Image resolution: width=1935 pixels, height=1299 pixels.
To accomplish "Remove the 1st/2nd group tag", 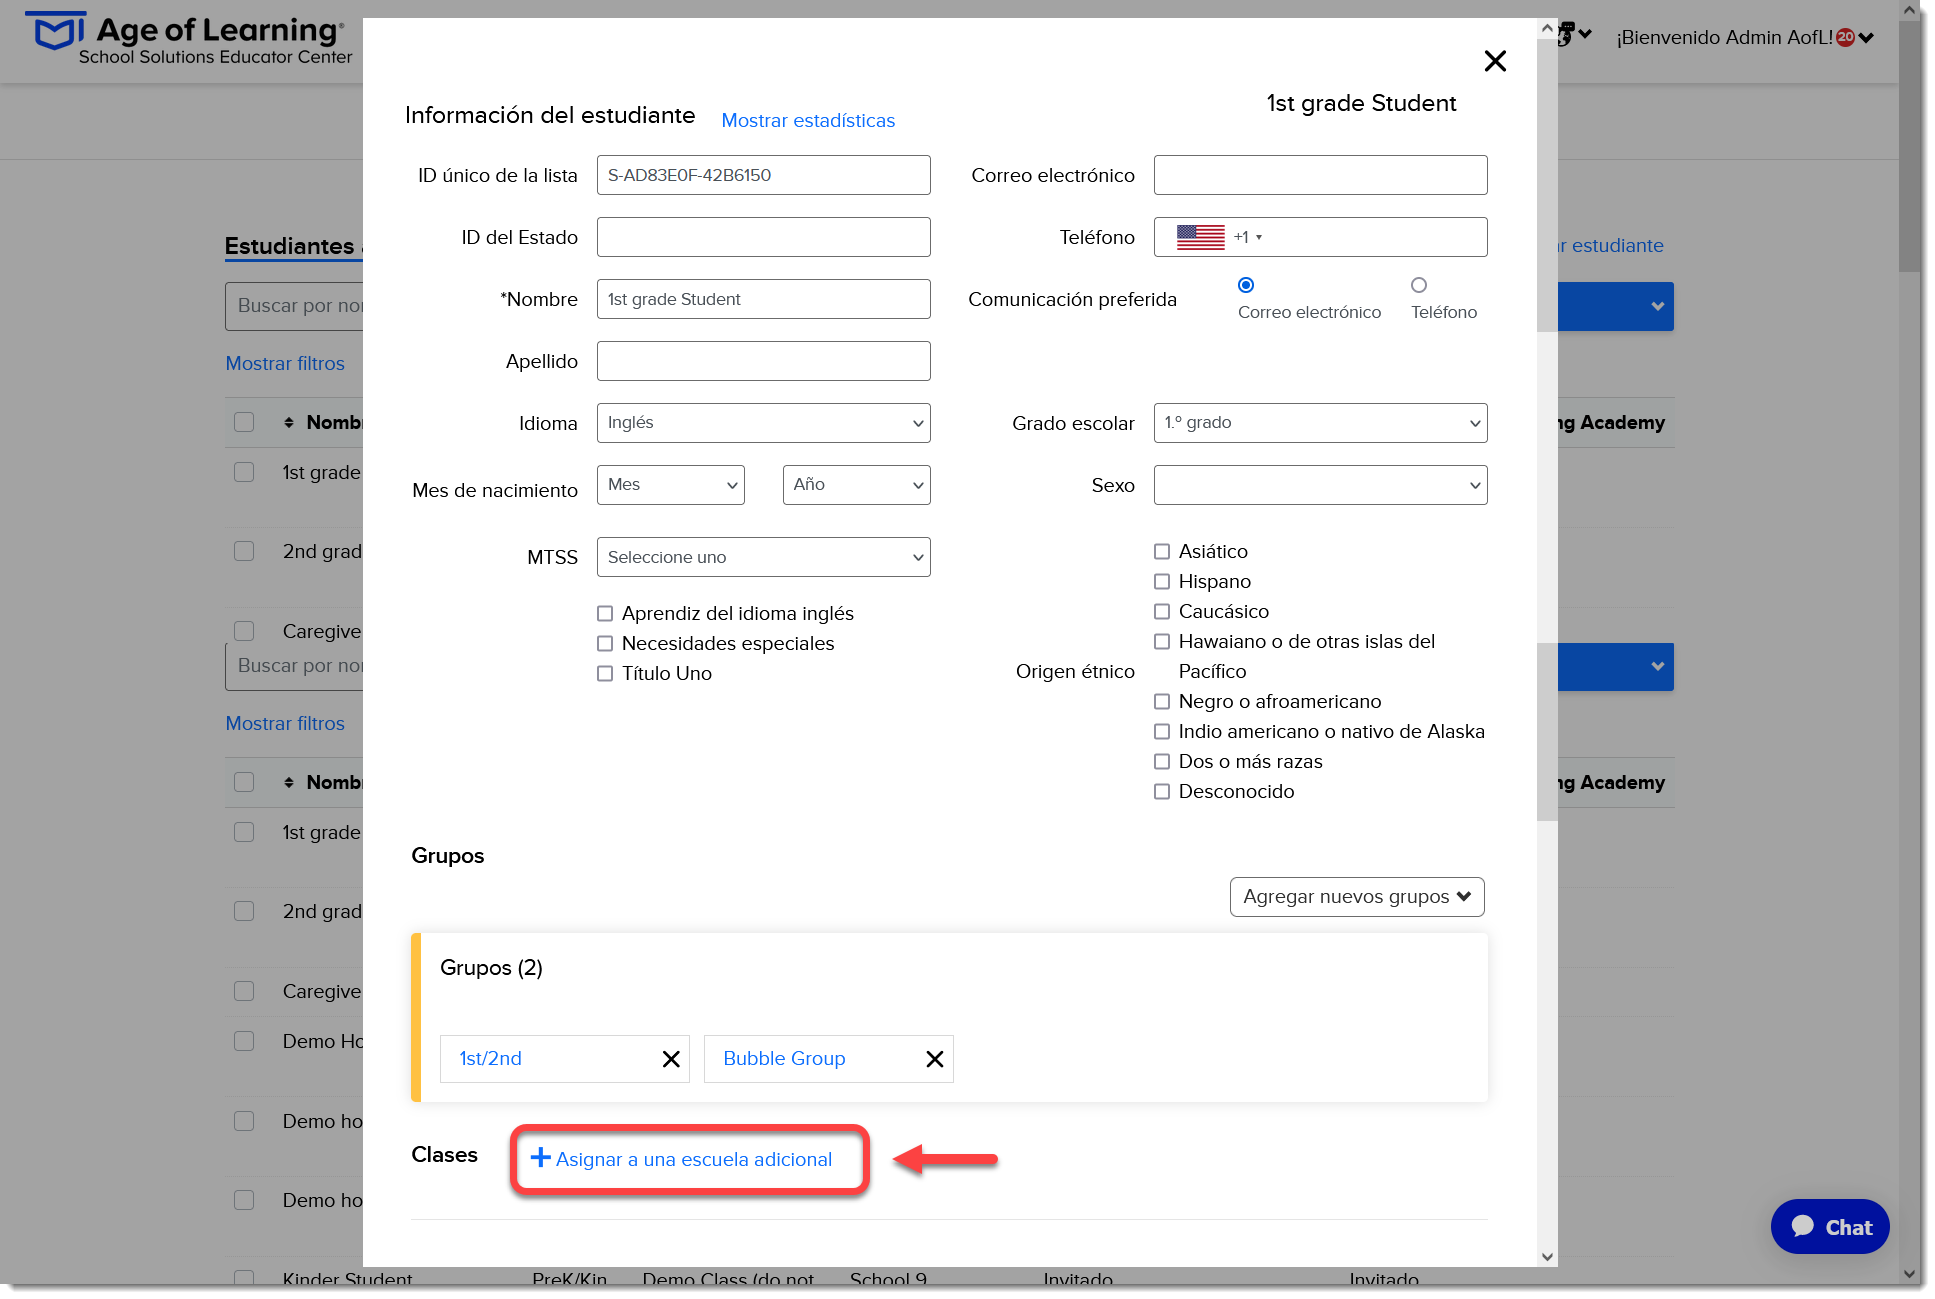I will tap(671, 1059).
